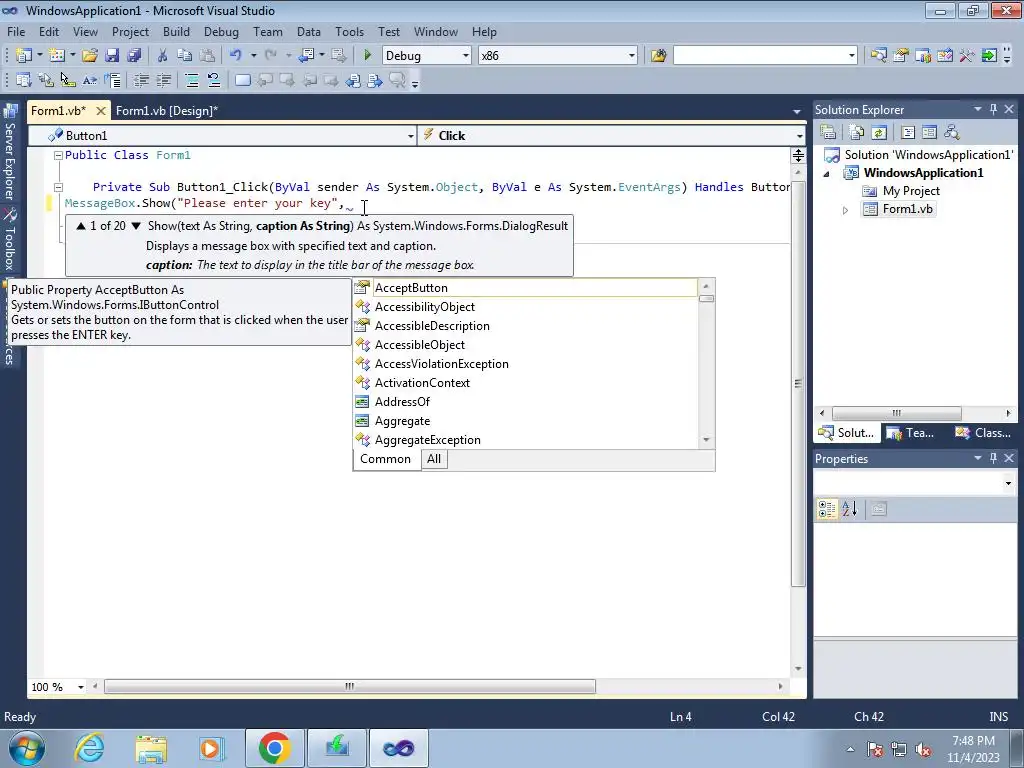Pin the Solution Explorer panel
The width and height of the screenshot is (1024, 768).
tap(993, 110)
